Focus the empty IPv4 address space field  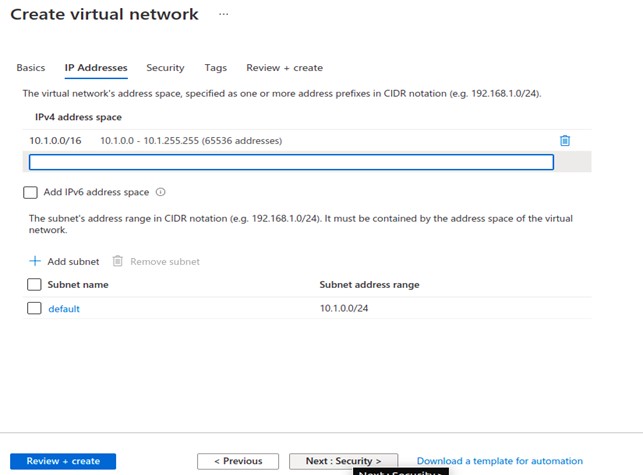click(x=291, y=162)
